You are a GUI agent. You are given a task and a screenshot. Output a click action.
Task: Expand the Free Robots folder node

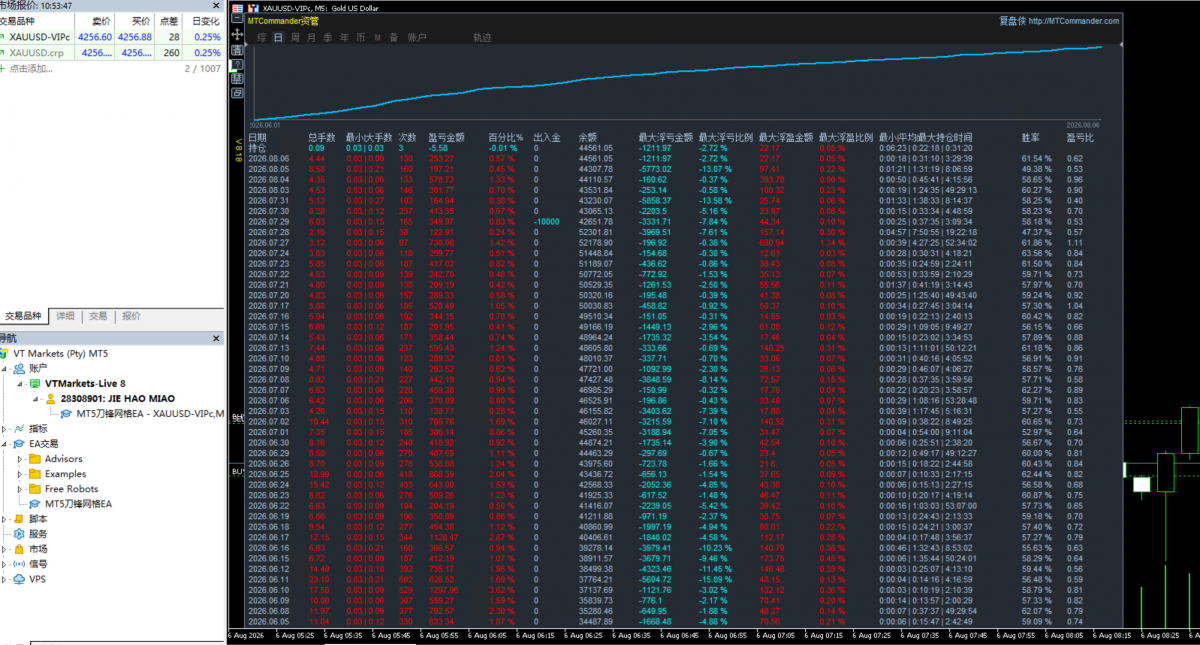pos(20,489)
